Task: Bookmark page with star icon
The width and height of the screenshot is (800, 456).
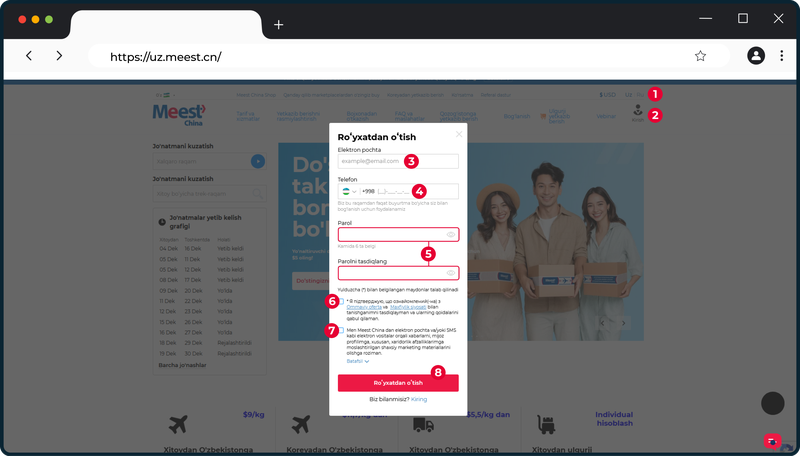Action: (700, 56)
